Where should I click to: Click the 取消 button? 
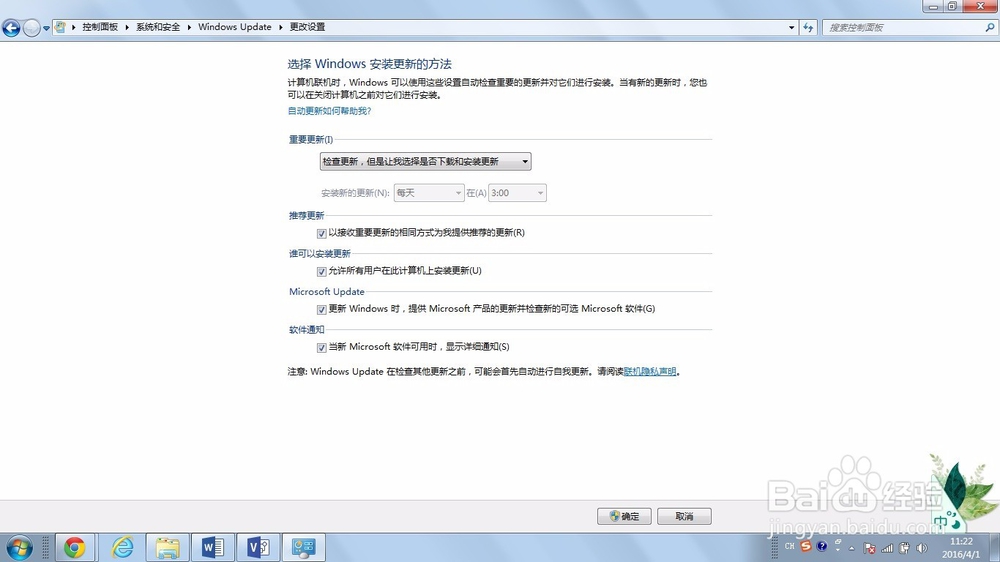[x=684, y=516]
